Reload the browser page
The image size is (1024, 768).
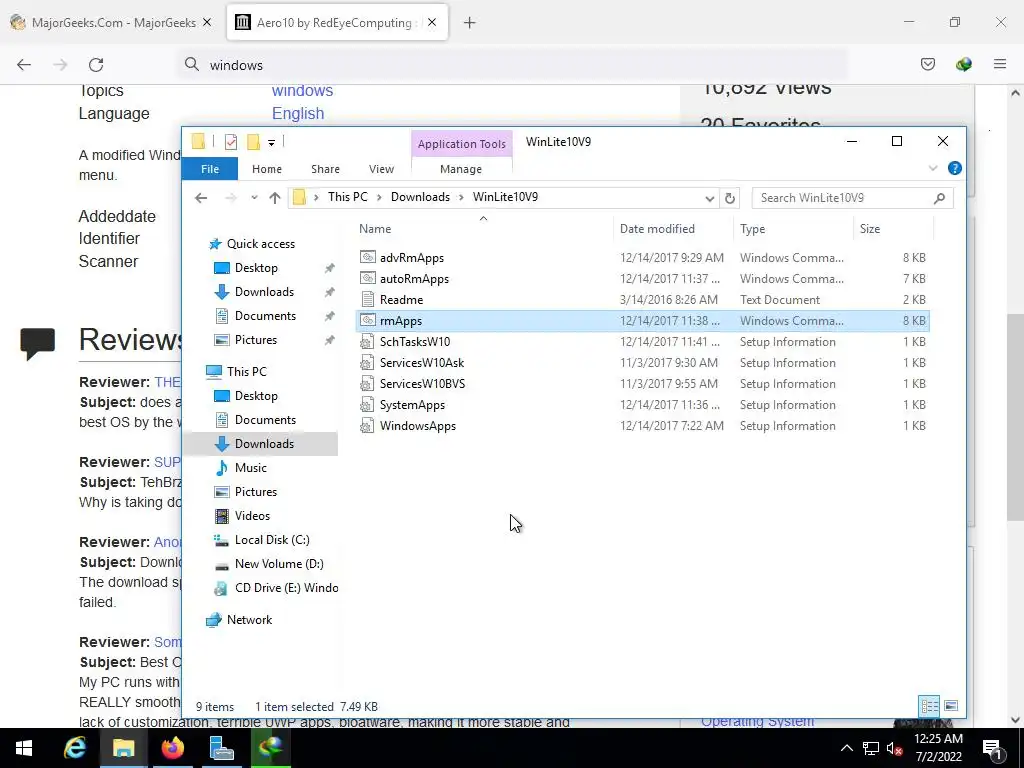pyautogui.click(x=96, y=65)
